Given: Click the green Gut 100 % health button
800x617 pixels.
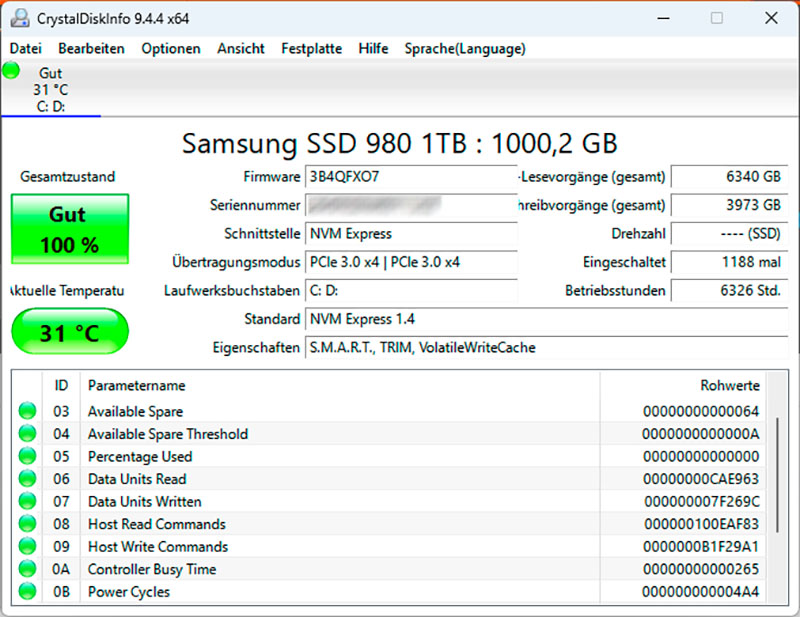Looking at the screenshot, I should coord(69,226).
